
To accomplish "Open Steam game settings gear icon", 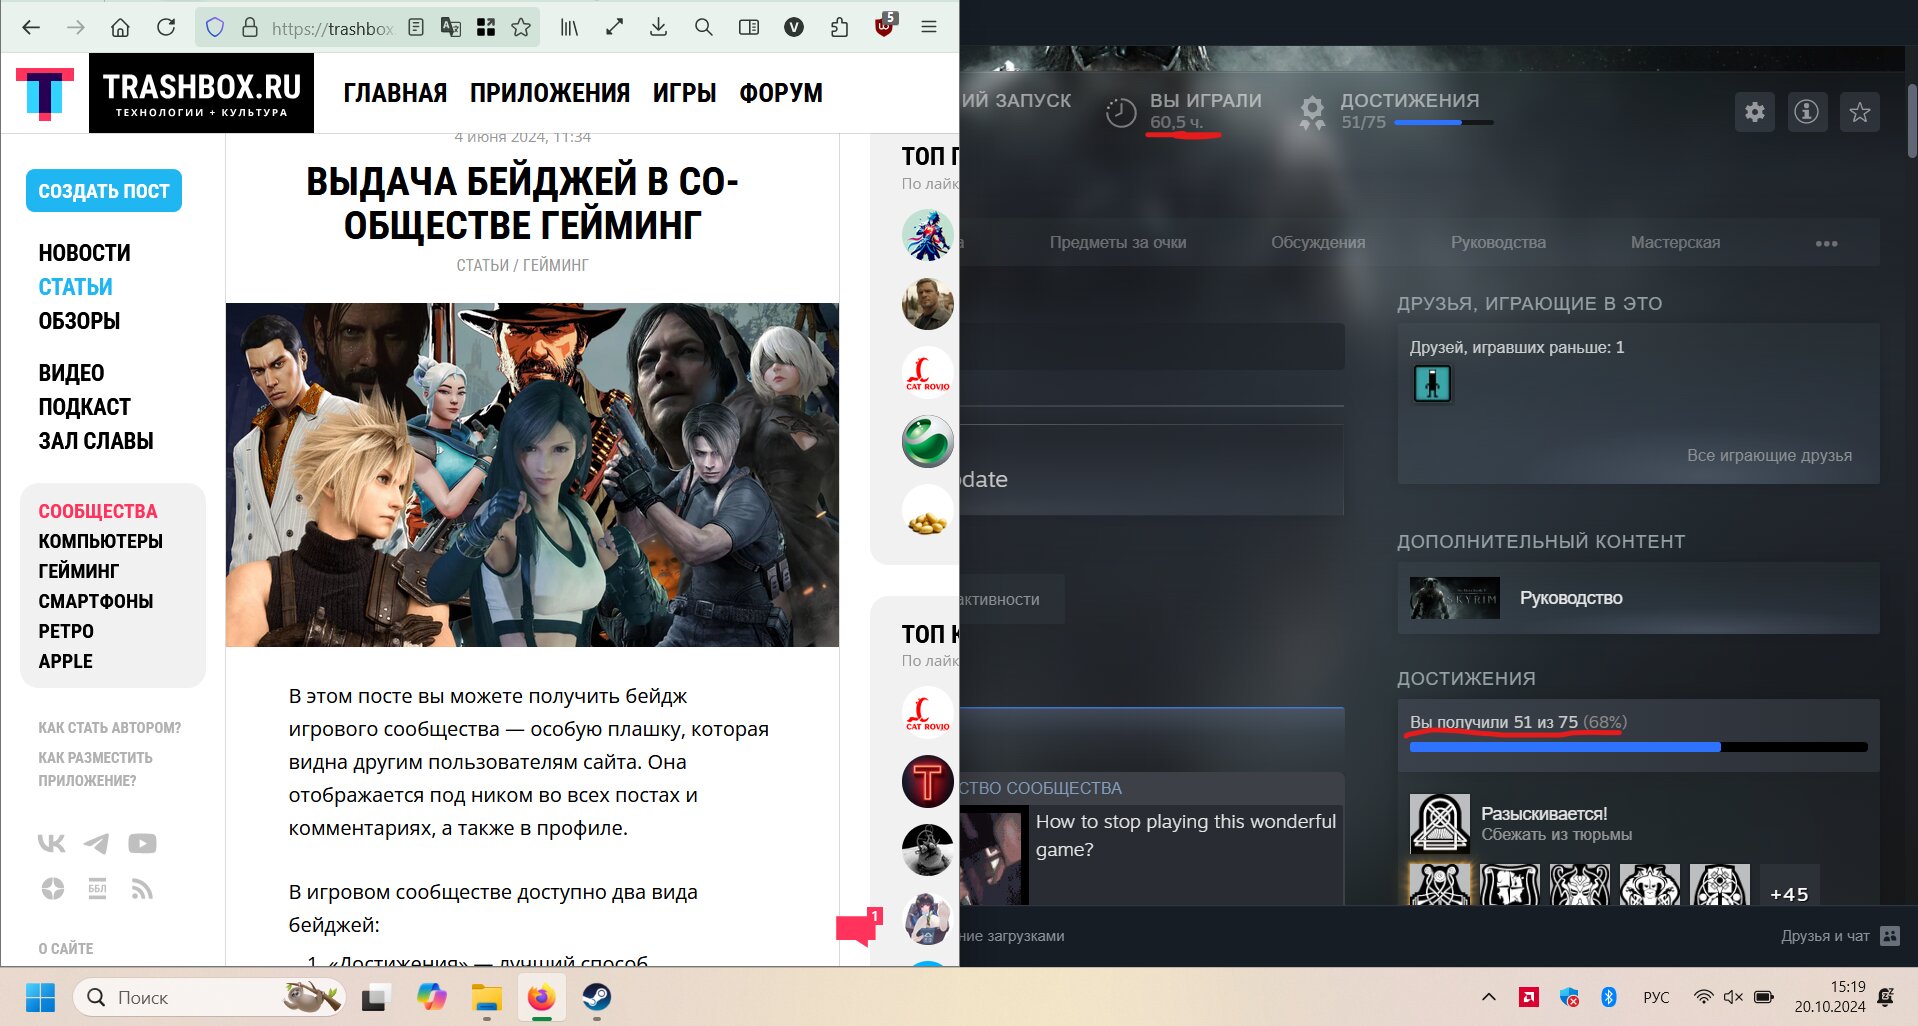I will pyautogui.click(x=1754, y=112).
